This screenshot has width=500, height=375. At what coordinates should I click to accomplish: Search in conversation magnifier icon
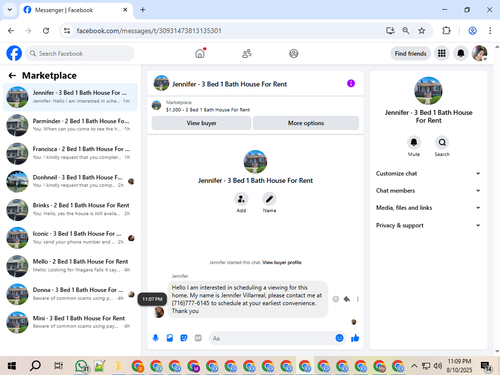point(442,142)
